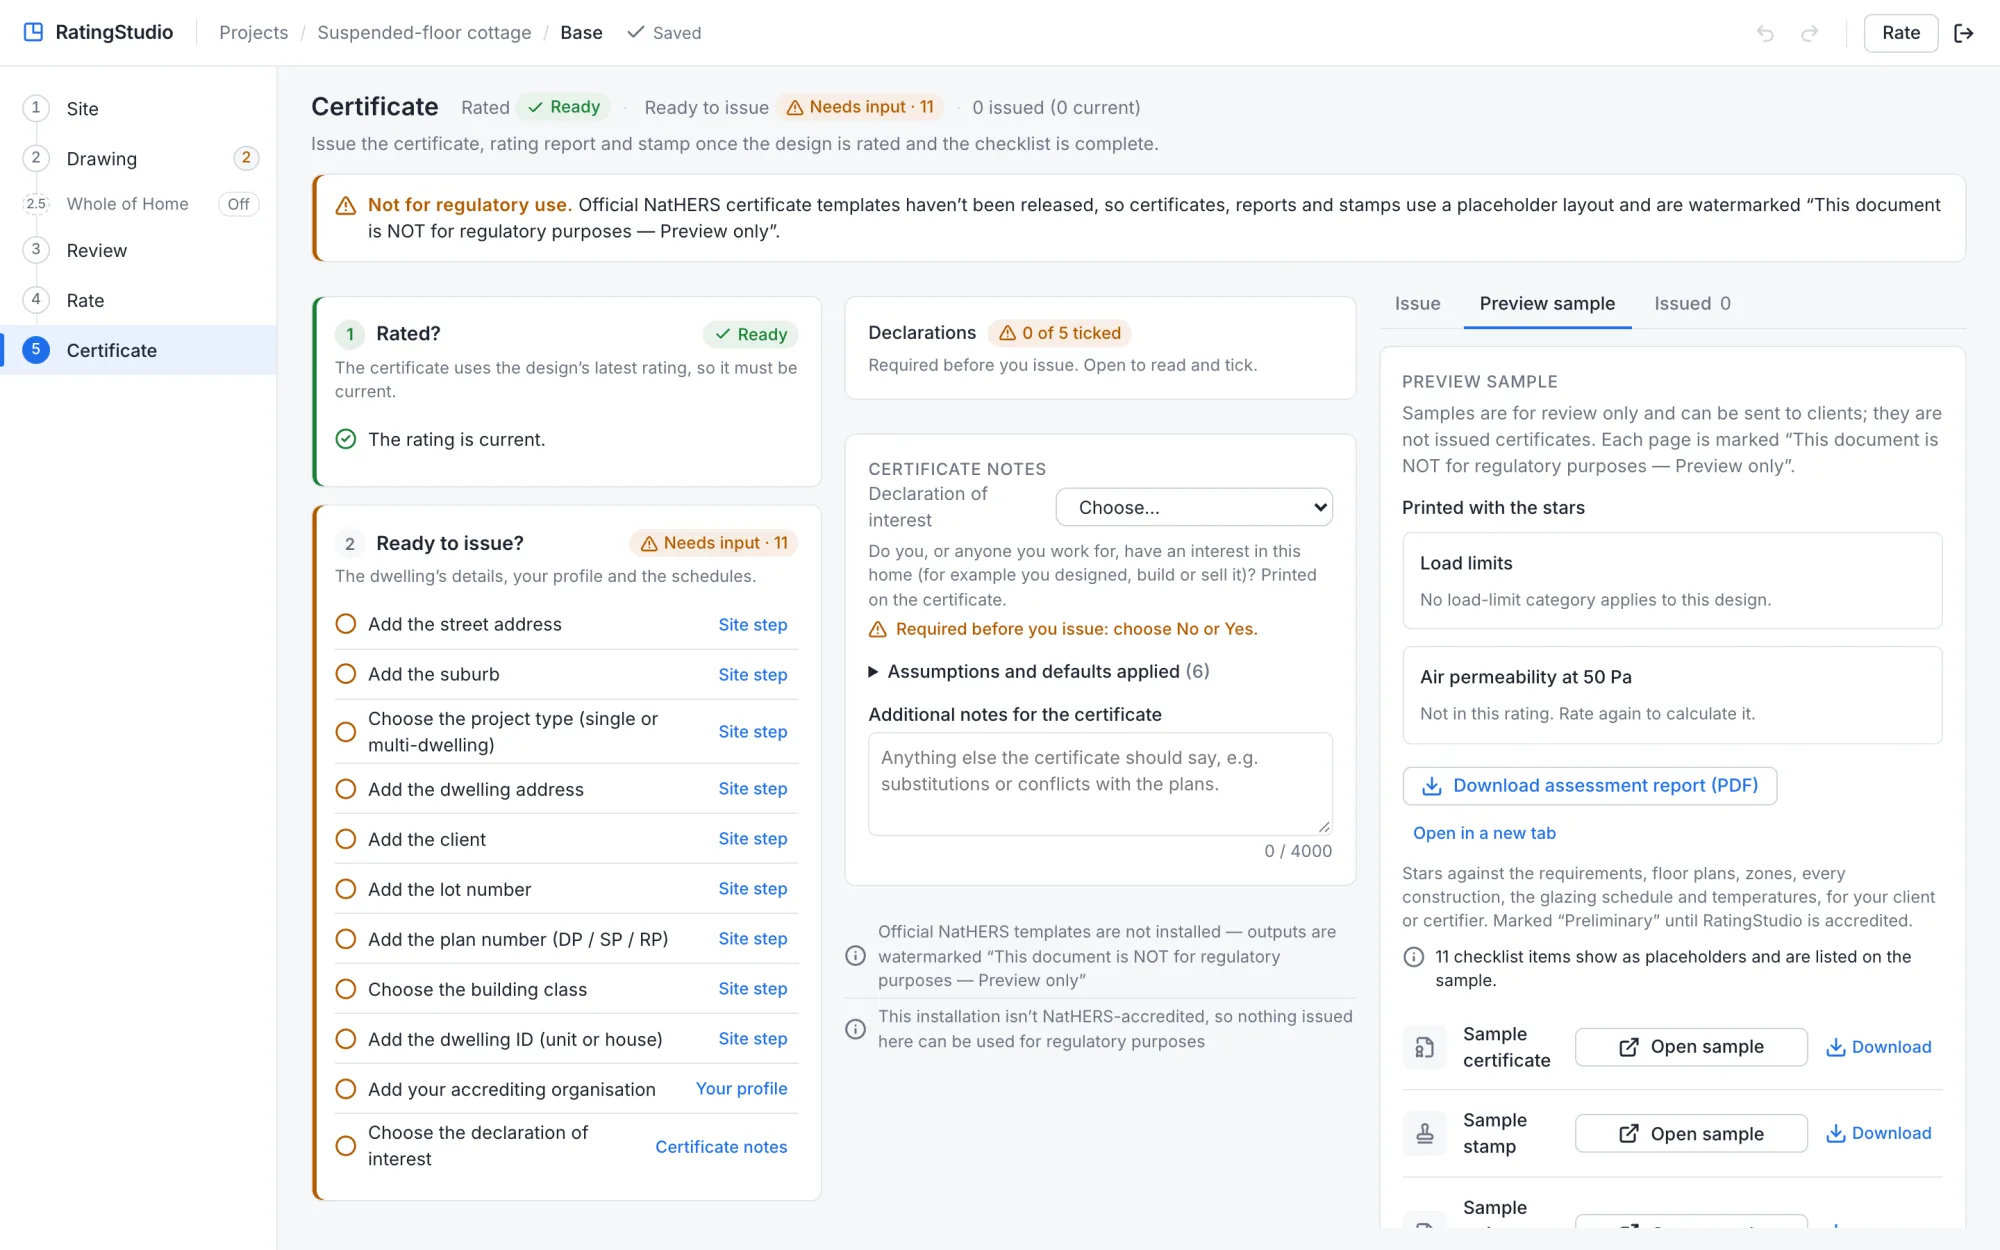
Task: Click the Sample certificate document icon
Action: (1424, 1047)
